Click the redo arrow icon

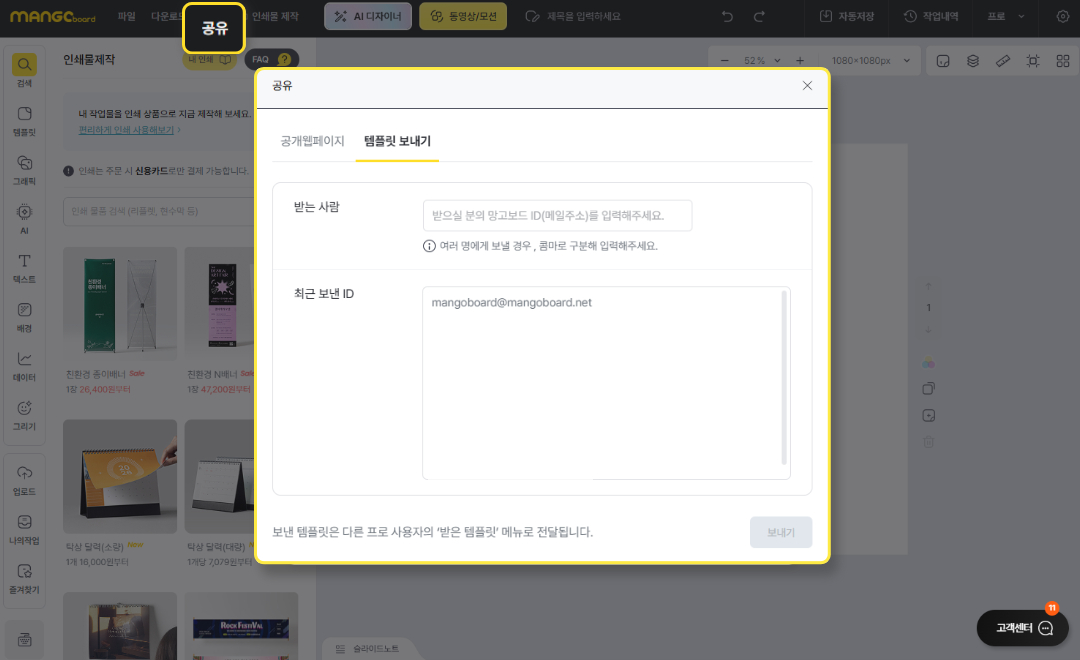click(x=759, y=17)
